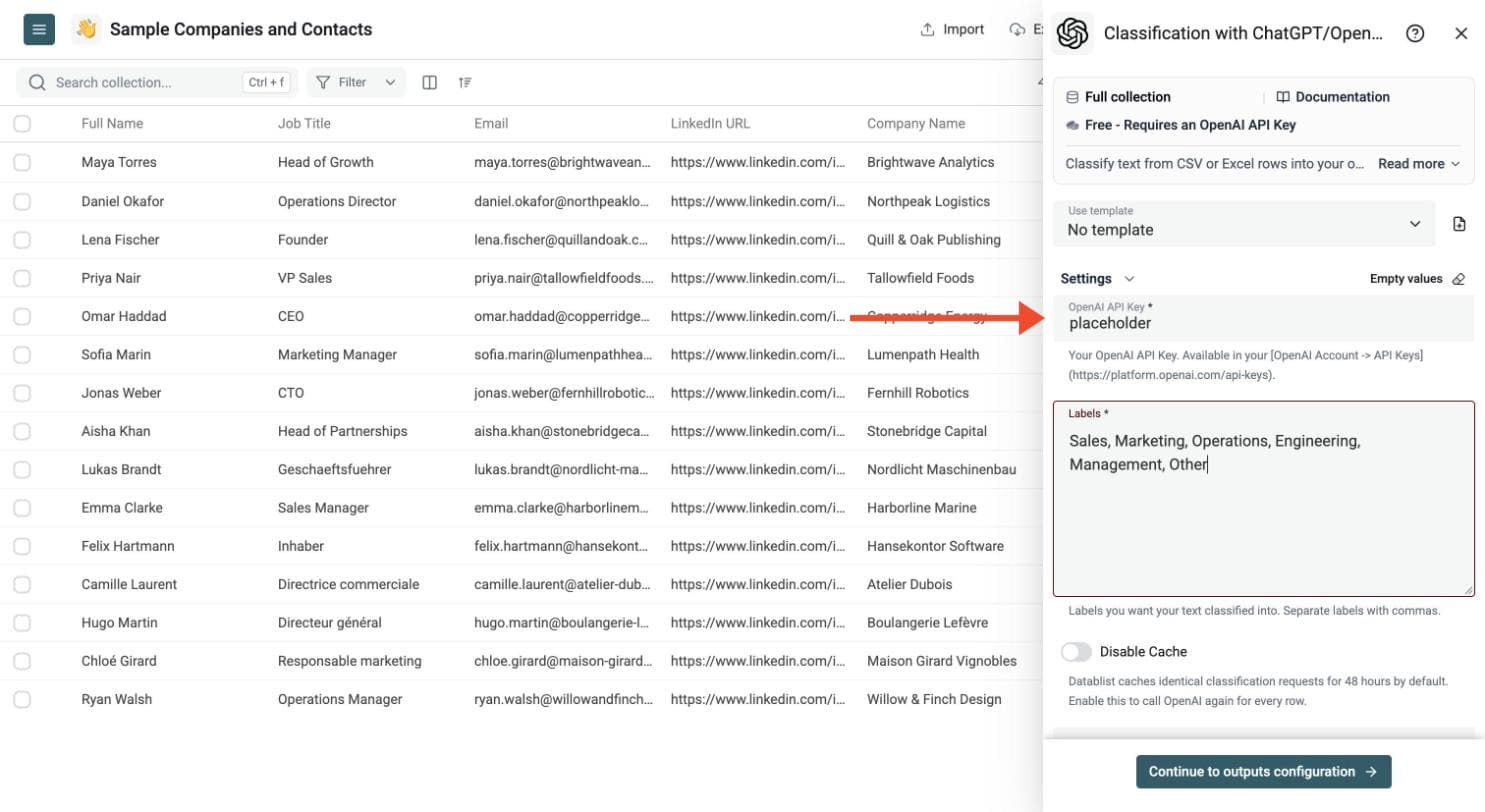
Task: Click inside the Labels text area
Action: tap(1264, 499)
